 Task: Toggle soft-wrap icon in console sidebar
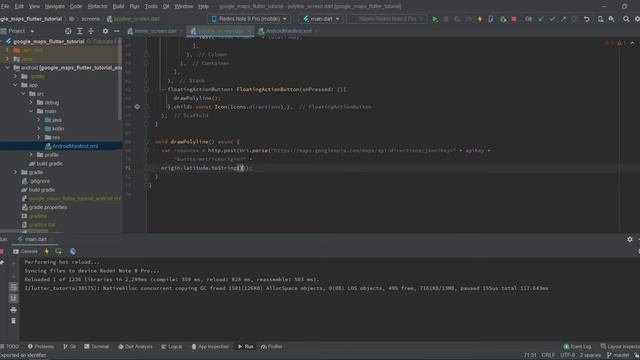pyautogui.click(x=13, y=287)
